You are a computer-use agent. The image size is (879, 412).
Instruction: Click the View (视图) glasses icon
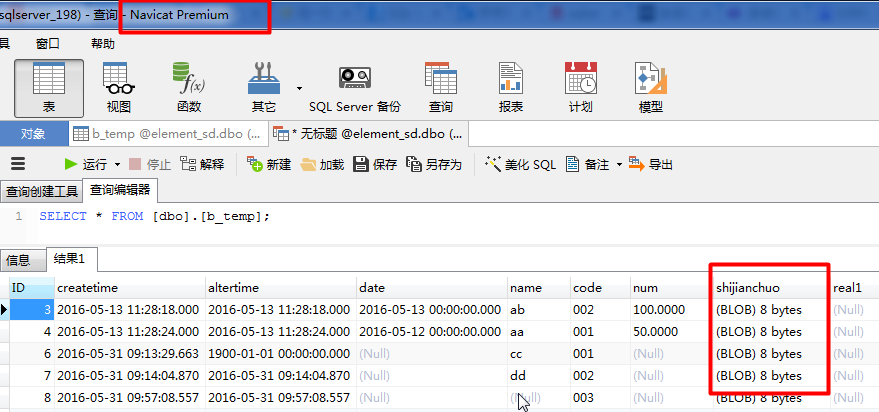(x=118, y=87)
